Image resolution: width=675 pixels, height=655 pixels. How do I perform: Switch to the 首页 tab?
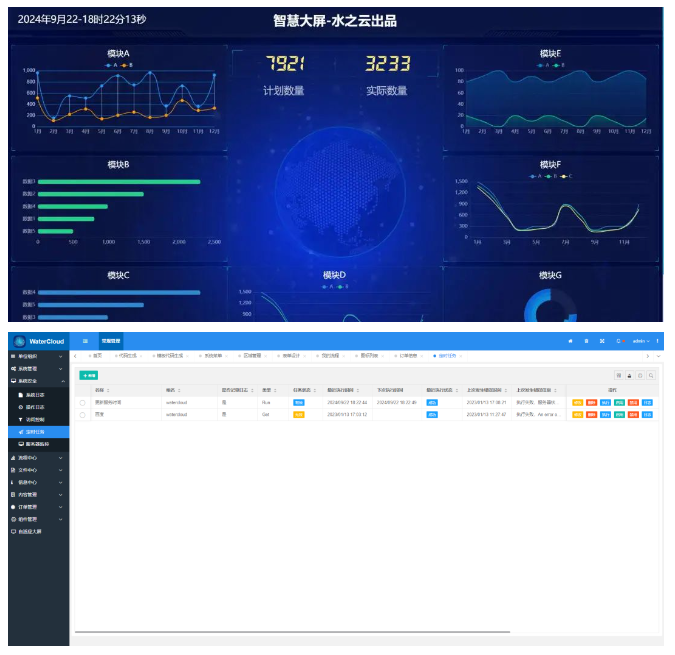pyautogui.click(x=96, y=356)
